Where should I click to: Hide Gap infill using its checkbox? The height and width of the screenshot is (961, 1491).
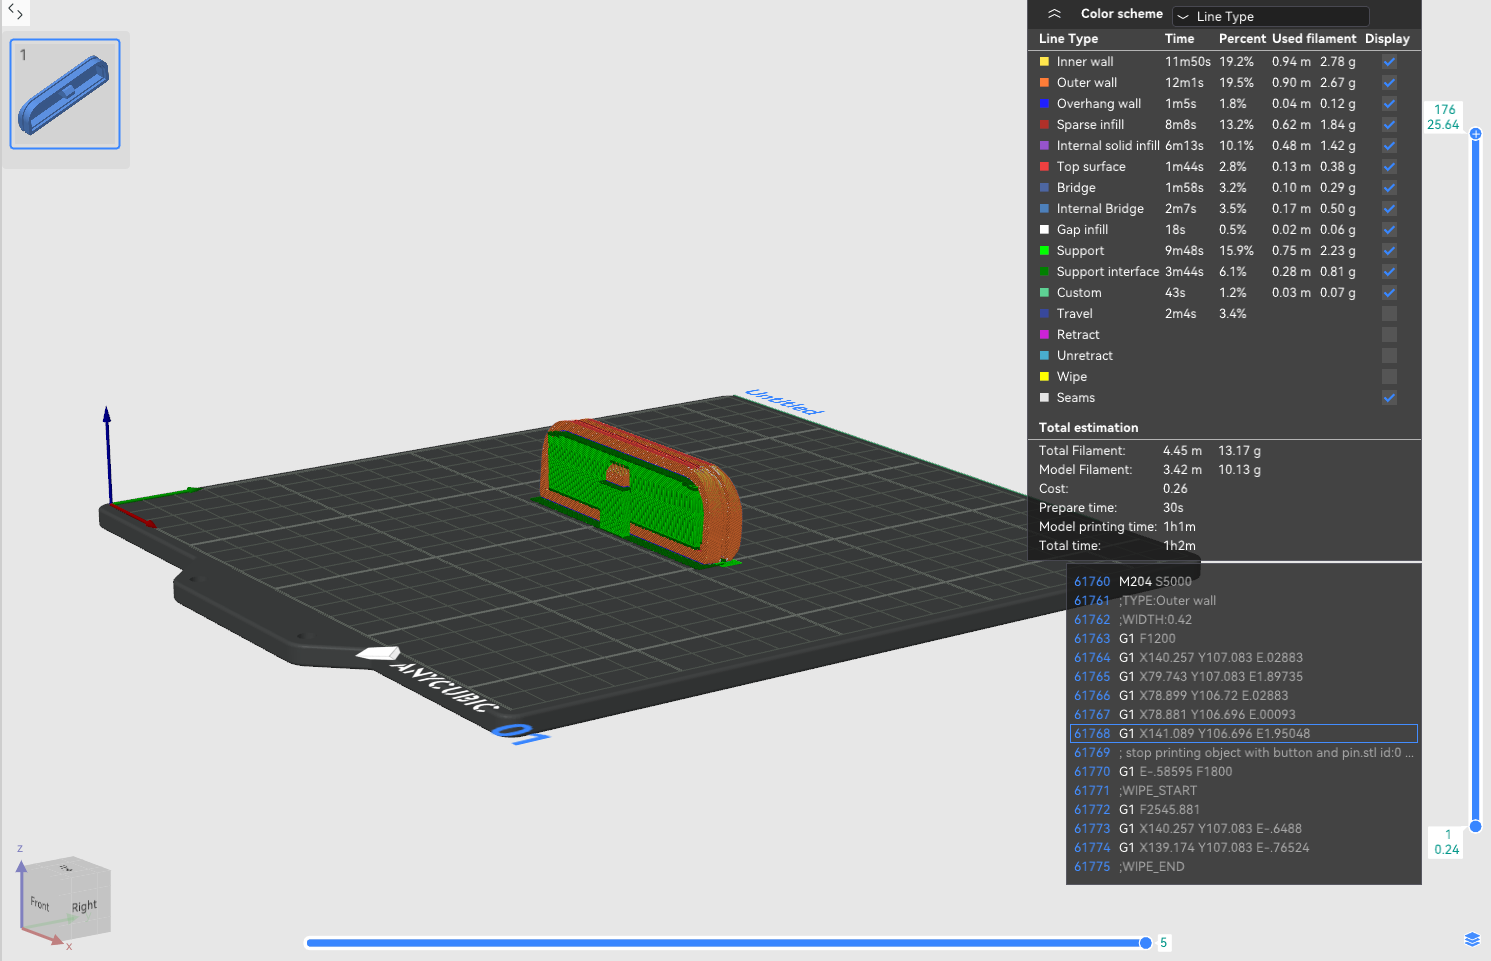(1389, 230)
